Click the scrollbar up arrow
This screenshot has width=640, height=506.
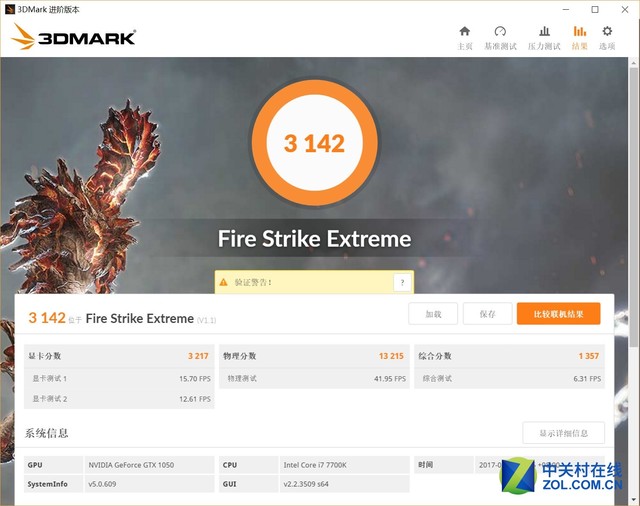(x=634, y=62)
